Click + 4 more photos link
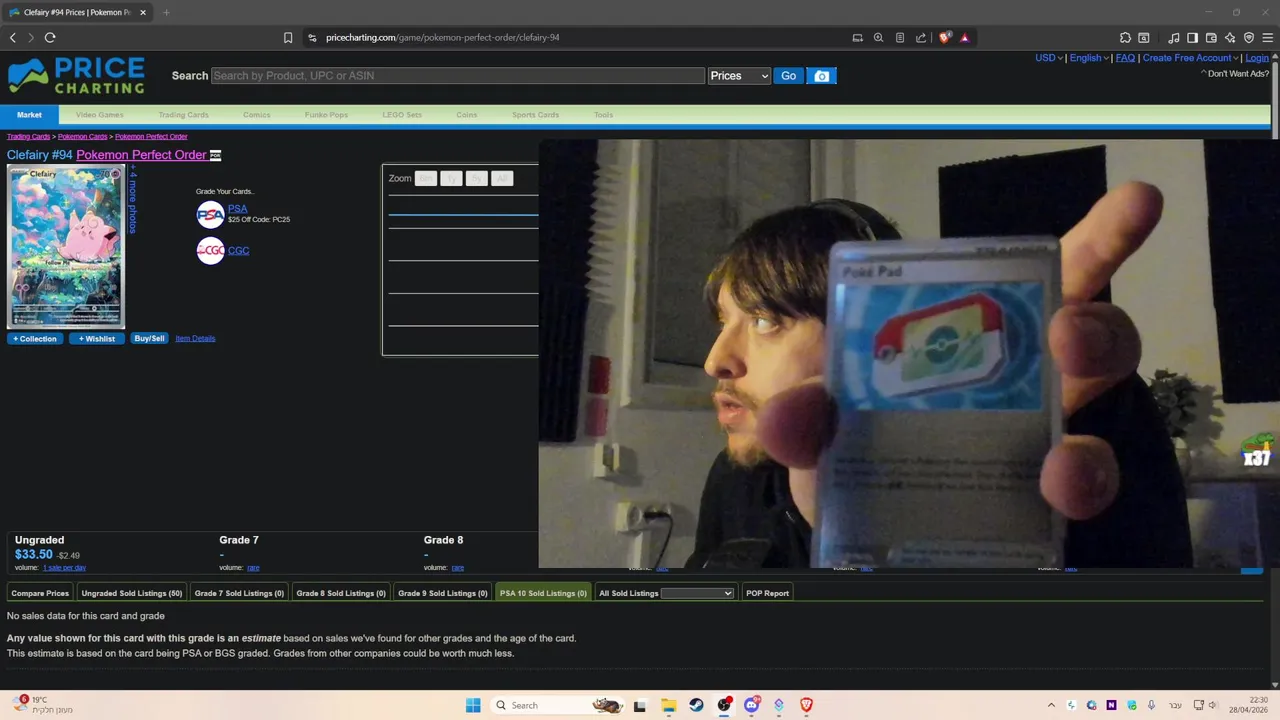The height and width of the screenshot is (720, 1280). (132, 200)
